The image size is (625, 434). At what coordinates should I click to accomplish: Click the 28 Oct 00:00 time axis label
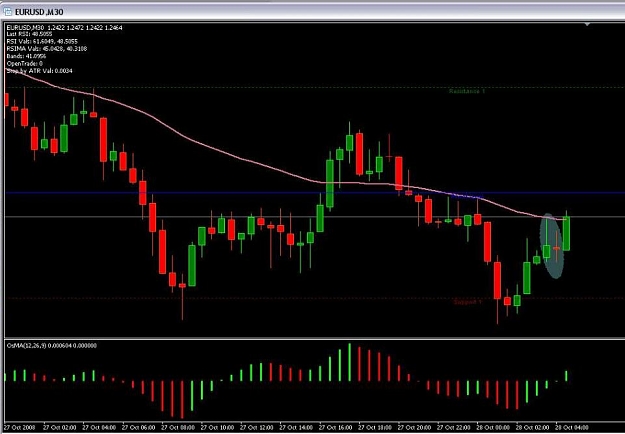point(493,428)
